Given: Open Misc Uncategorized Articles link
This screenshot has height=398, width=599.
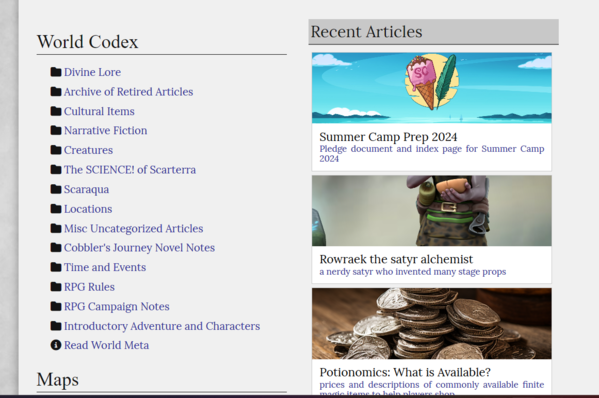Looking at the screenshot, I should 133,228.
